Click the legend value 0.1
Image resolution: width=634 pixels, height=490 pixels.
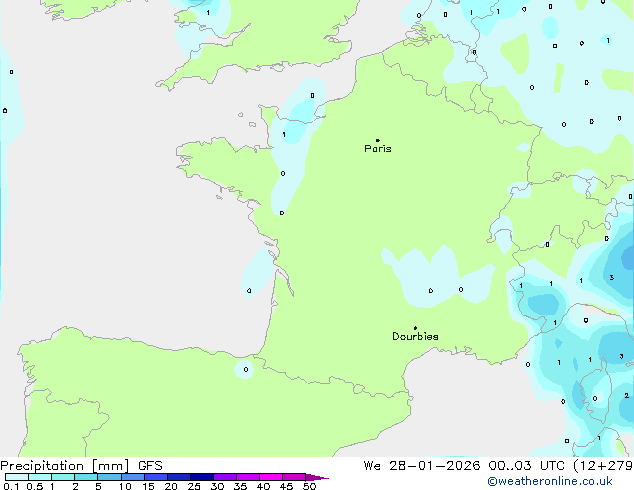[x=11, y=486]
